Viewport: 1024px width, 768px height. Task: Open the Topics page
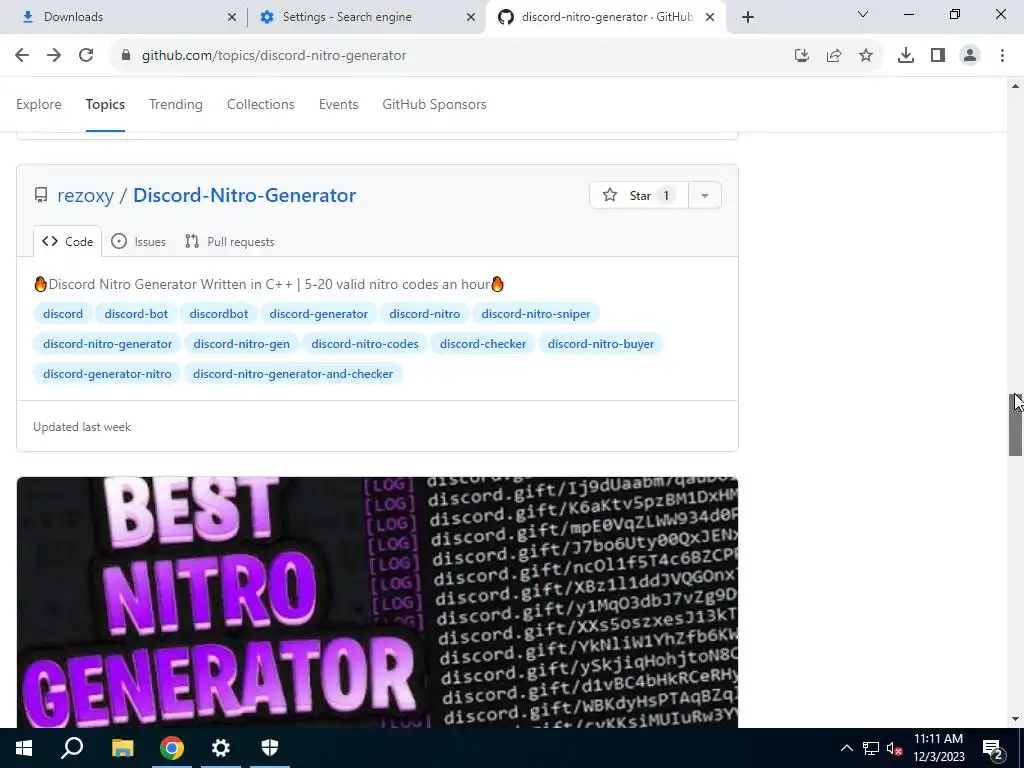pos(105,104)
